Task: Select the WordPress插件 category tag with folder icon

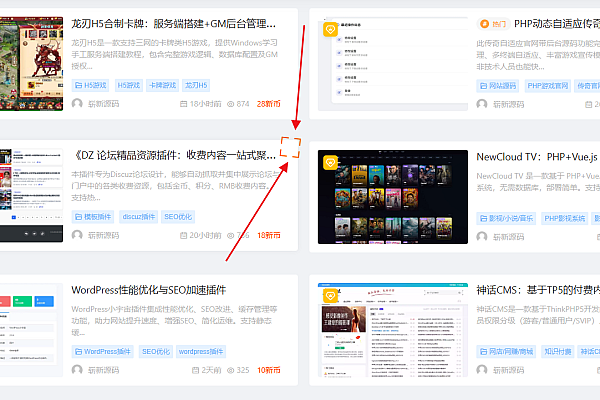Action: coord(103,351)
